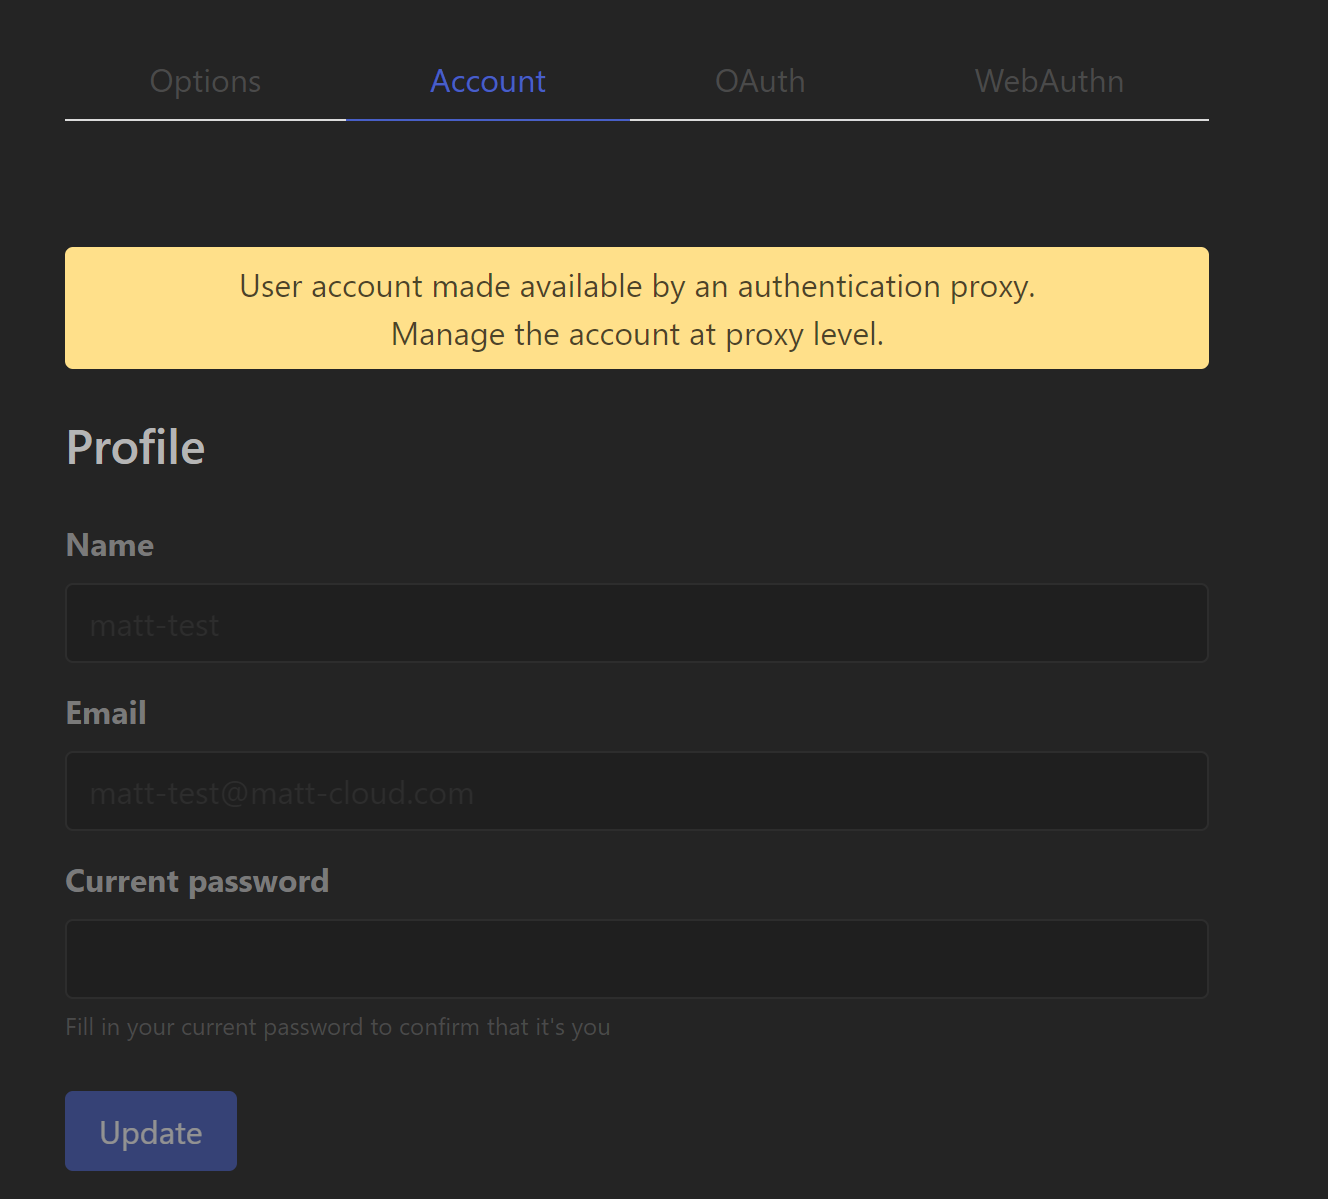1328x1199 pixels.
Task: Click the Current password label
Action: click(197, 881)
